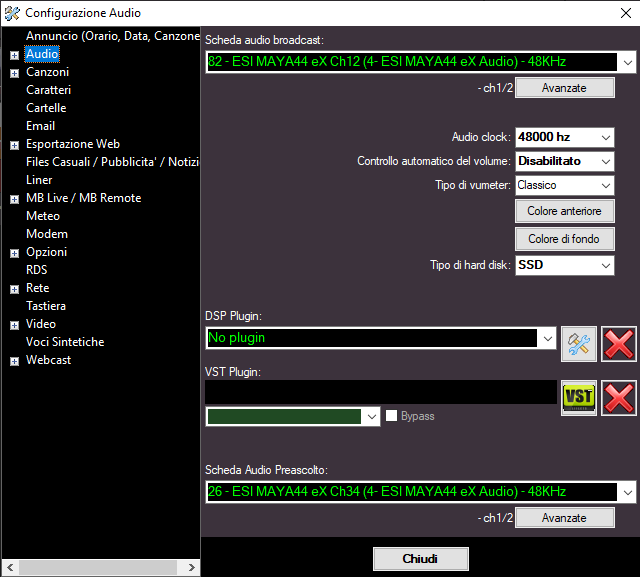Open the Scheda audio broadcast dropdown

point(627,62)
